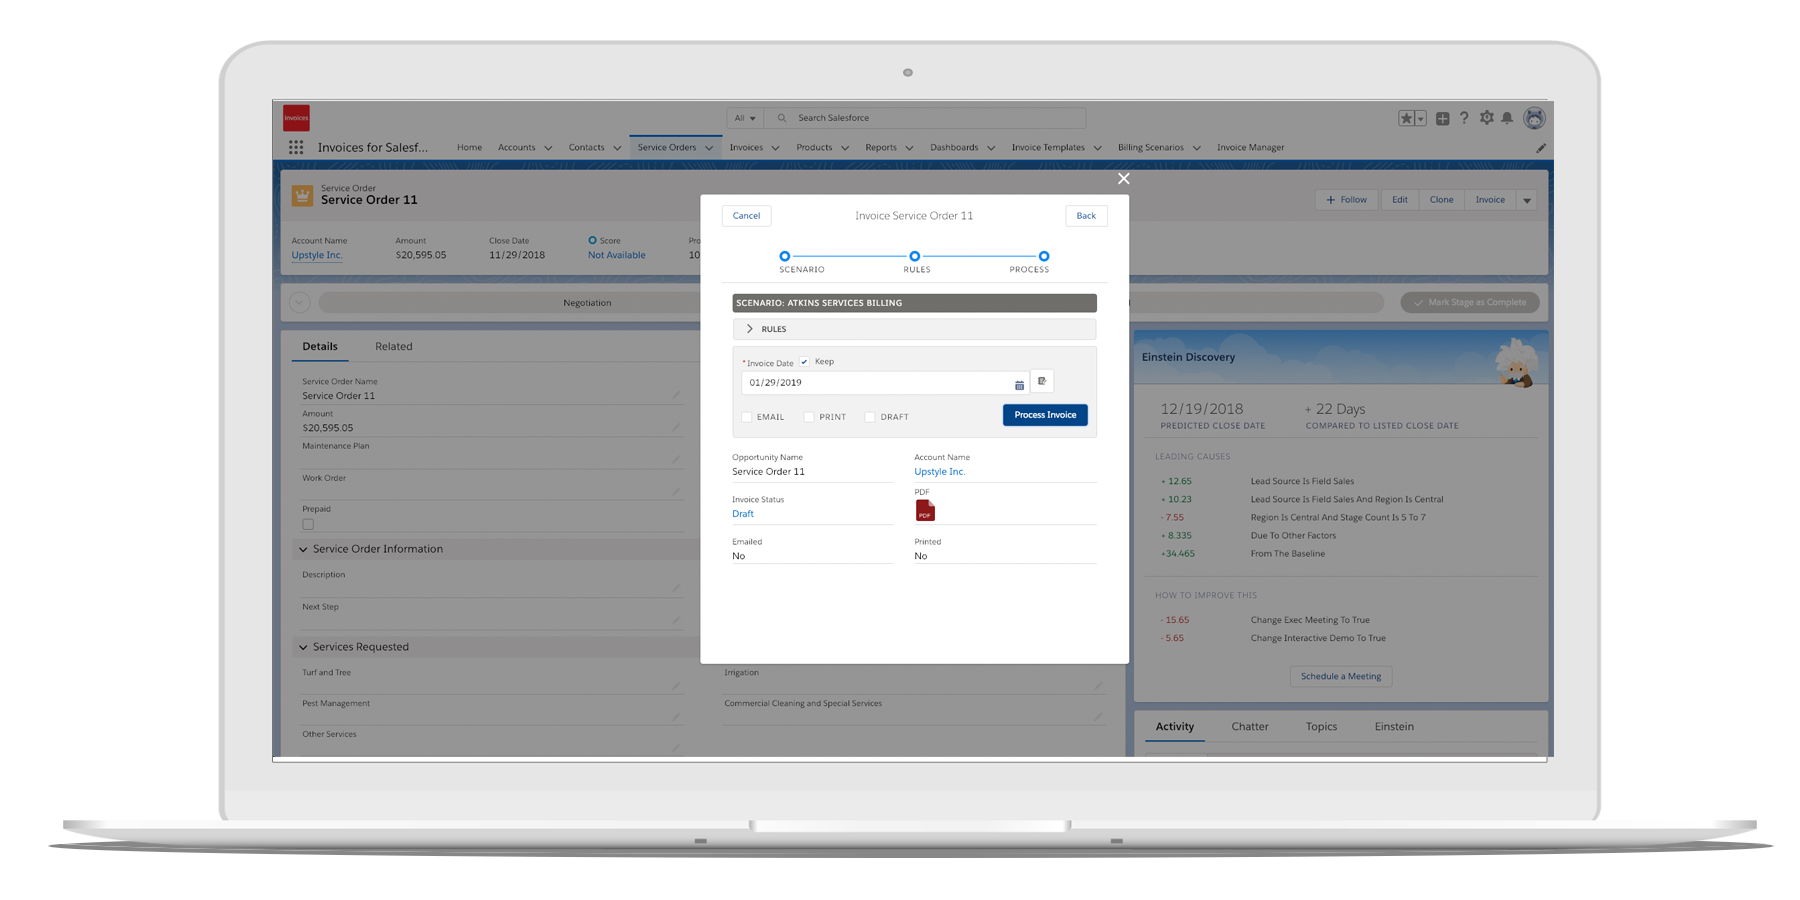
Task: Open the Upstyle Inc. account link in dialog
Action: pyautogui.click(x=939, y=472)
